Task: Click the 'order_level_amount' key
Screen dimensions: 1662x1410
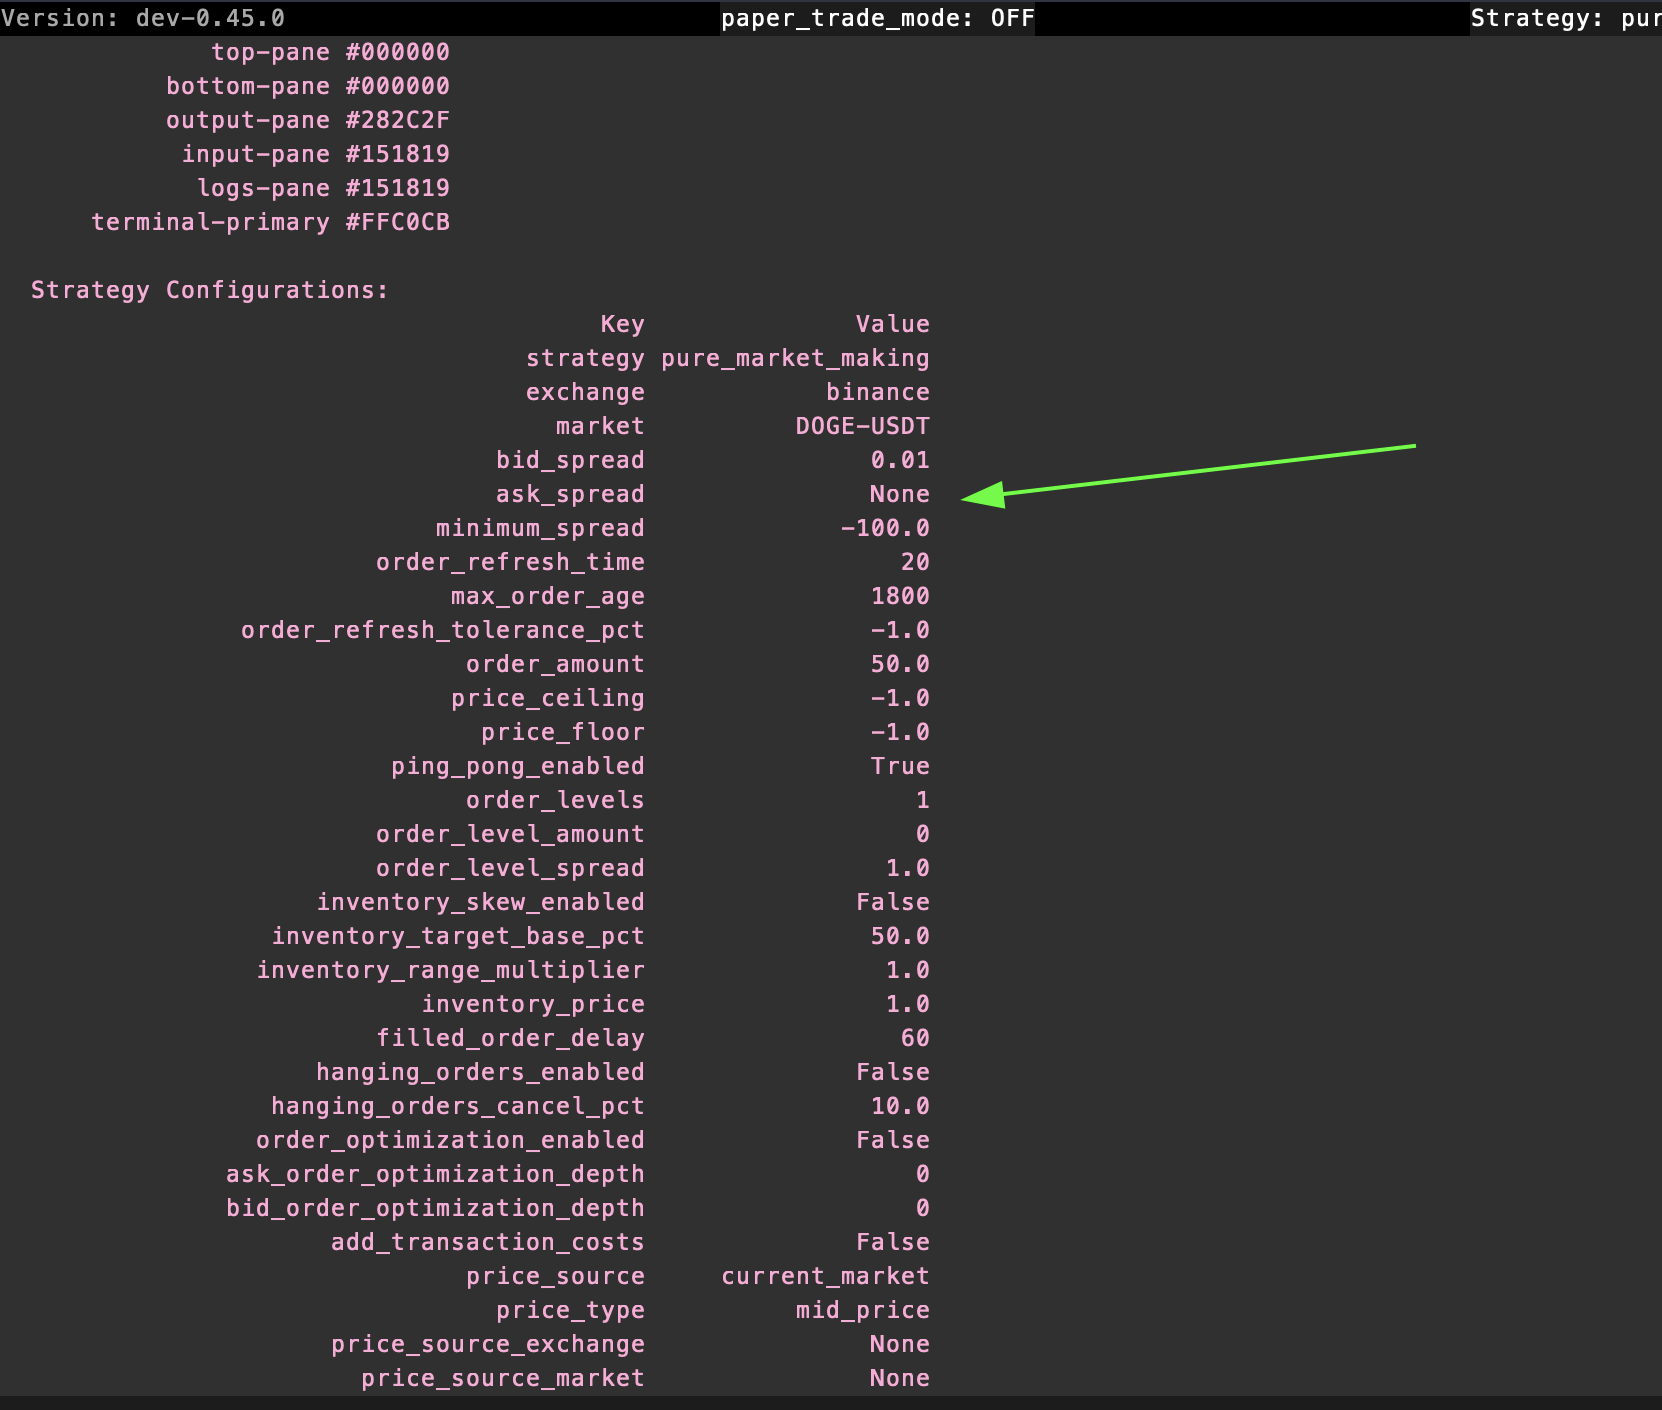Action: tap(510, 834)
